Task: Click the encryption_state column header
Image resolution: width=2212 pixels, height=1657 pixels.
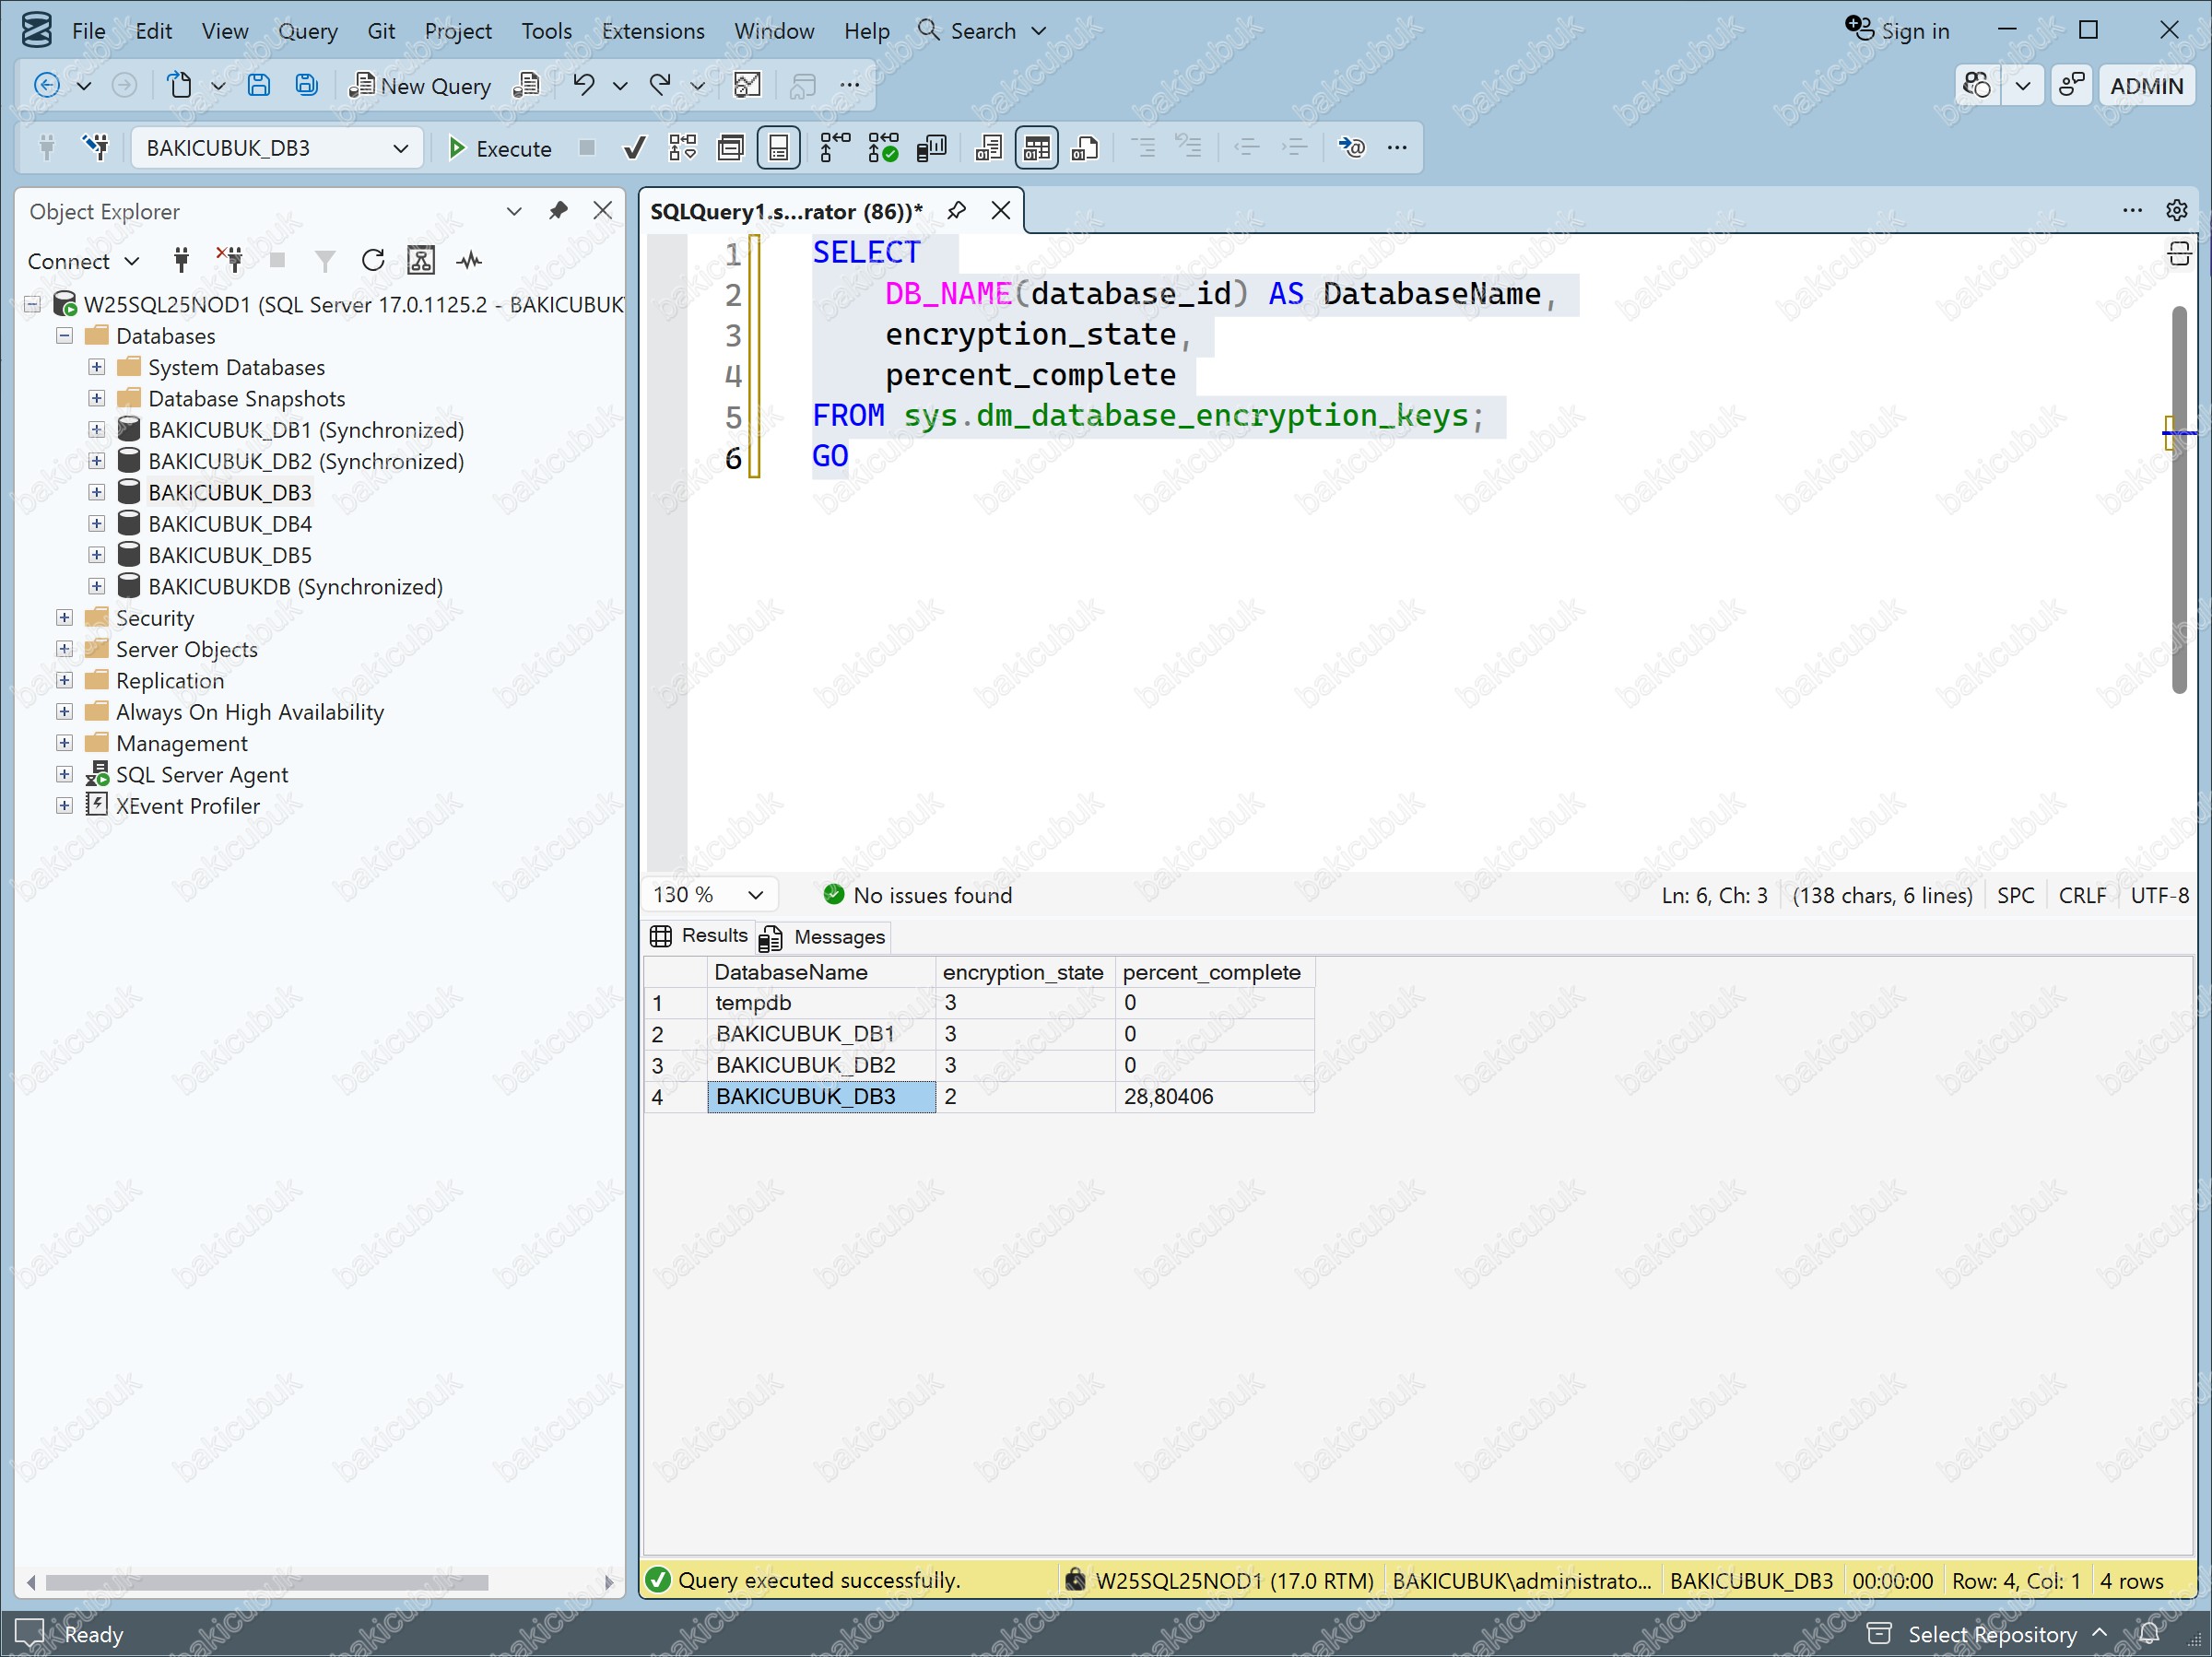Action: coord(1024,972)
